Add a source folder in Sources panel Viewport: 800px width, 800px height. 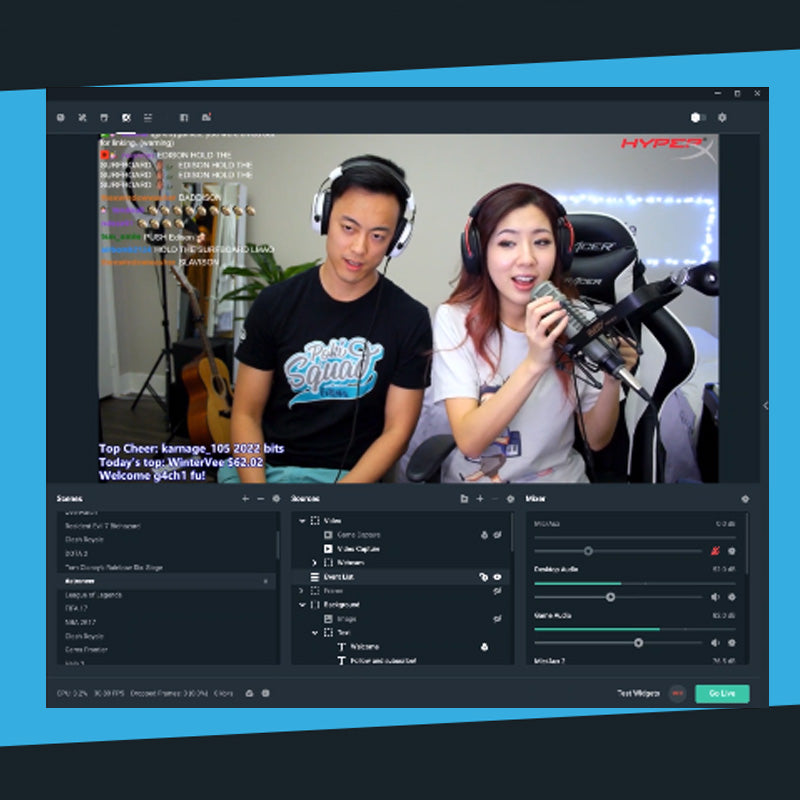pyautogui.click(x=464, y=498)
